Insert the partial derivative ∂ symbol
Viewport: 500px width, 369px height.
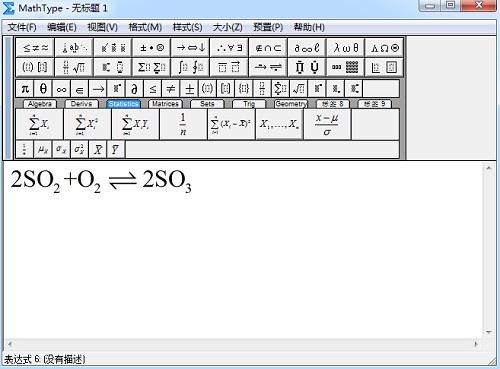[x=134, y=89]
